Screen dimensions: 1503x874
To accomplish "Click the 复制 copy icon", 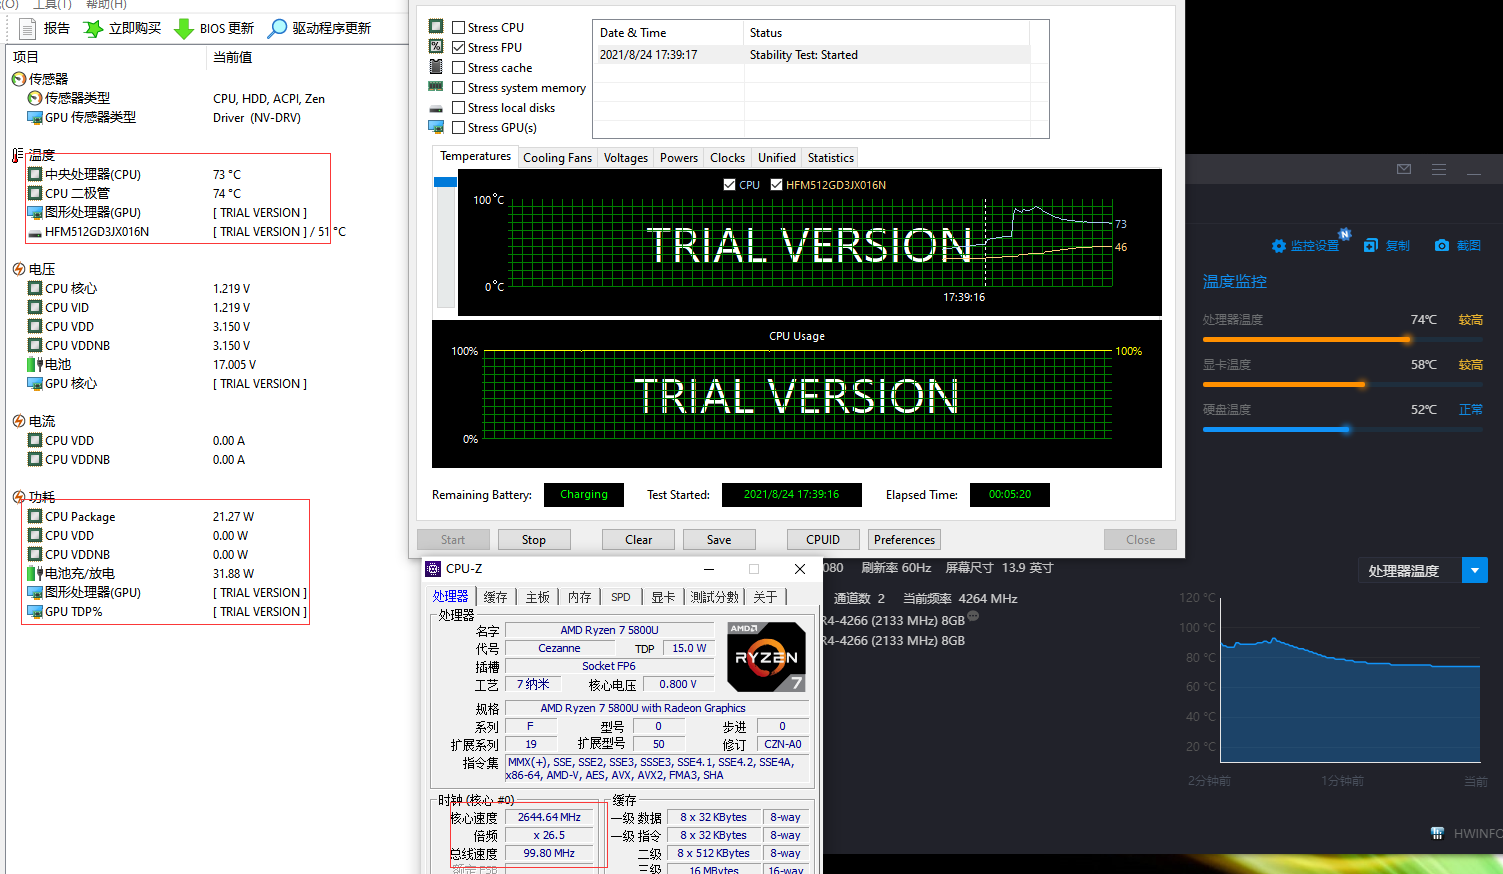I will click(x=1371, y=245).
